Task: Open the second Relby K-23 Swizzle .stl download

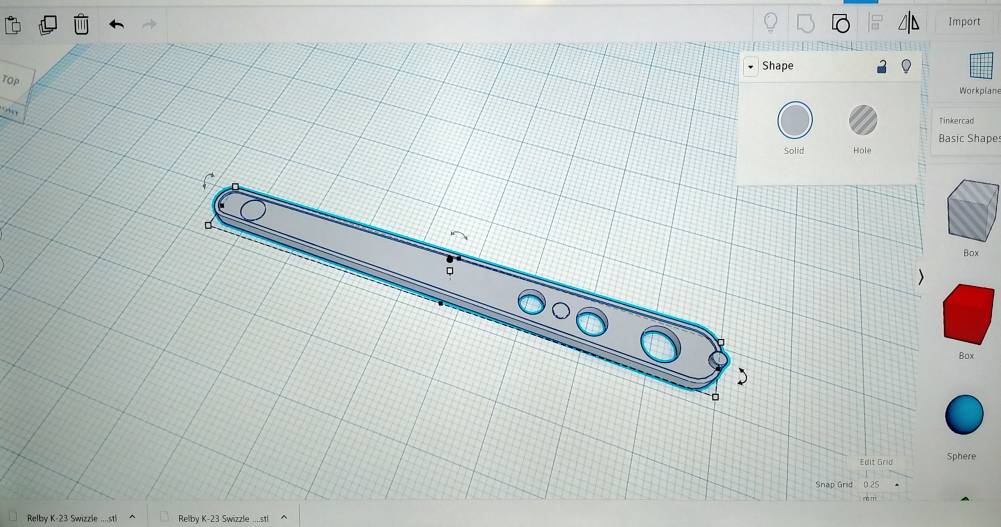Action: click(x=223, y=518)
